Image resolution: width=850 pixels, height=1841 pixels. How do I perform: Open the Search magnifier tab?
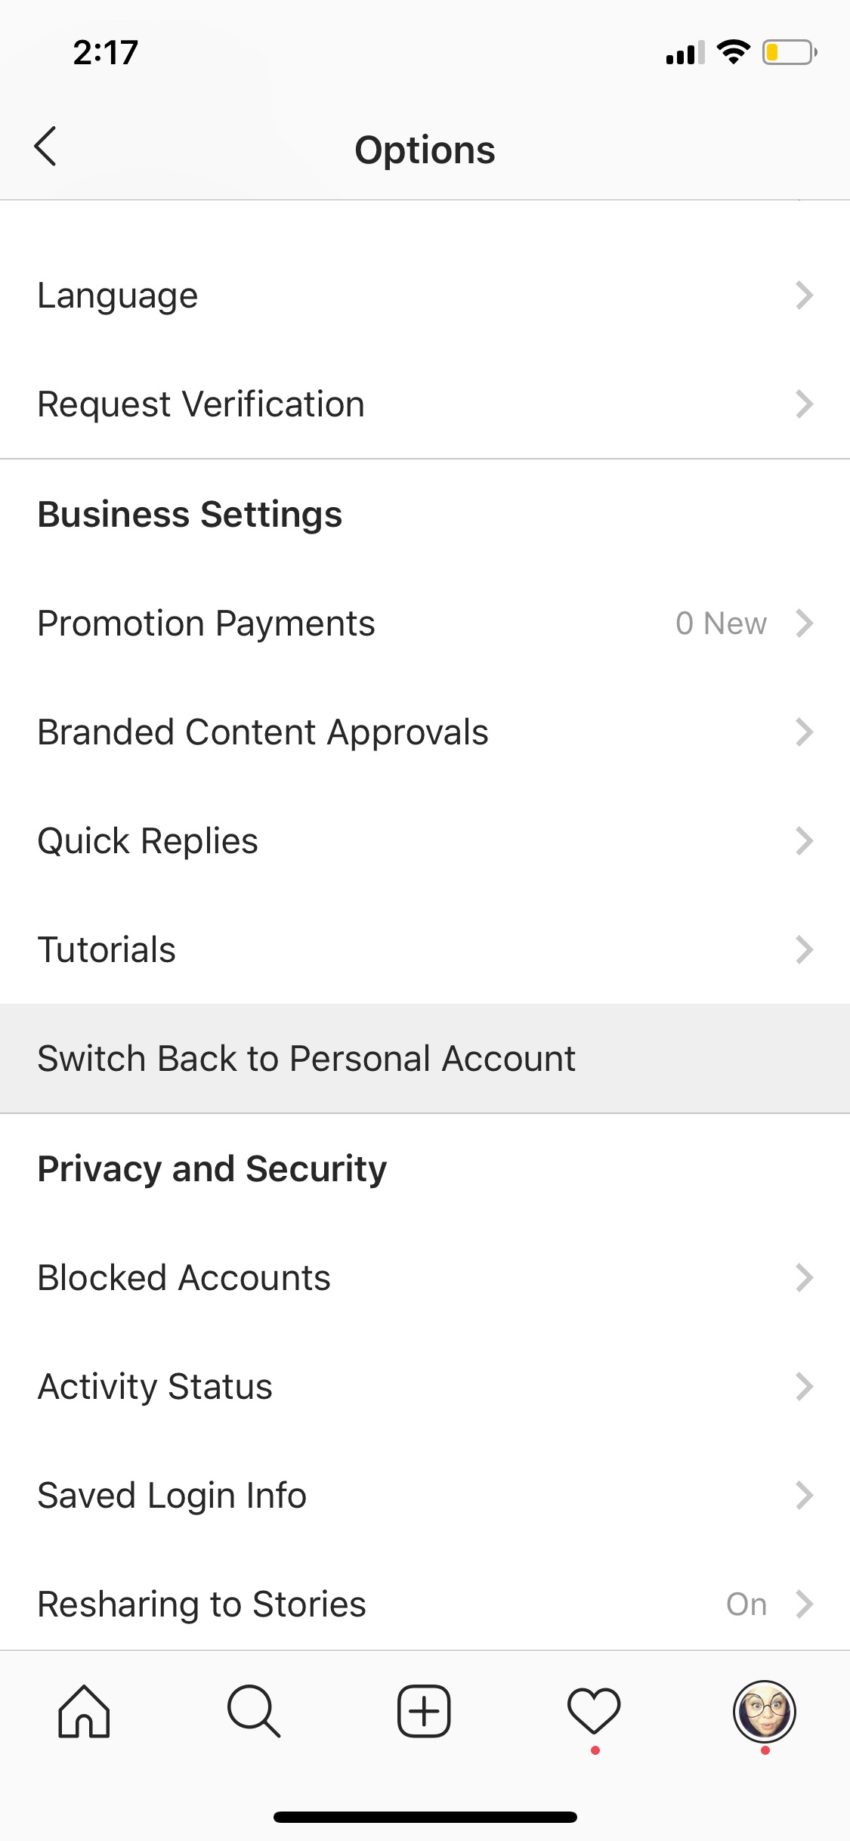(254, 1711)
